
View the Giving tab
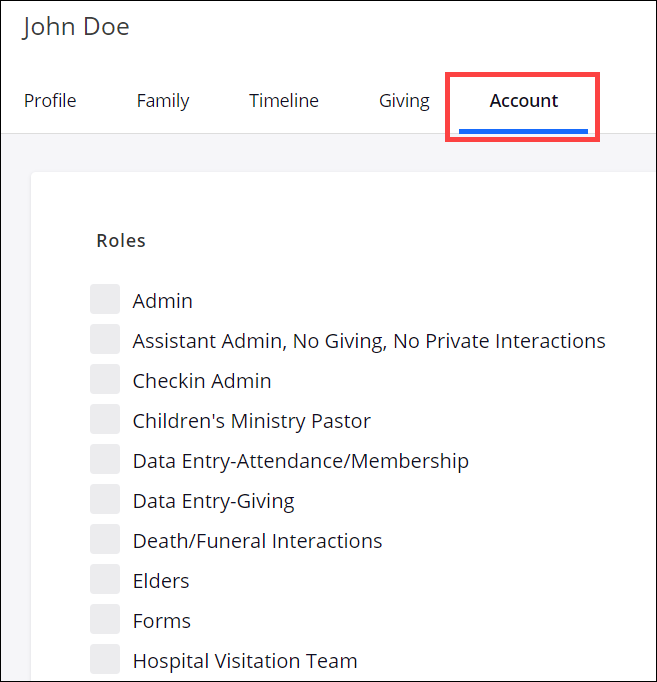coord(404,101)
